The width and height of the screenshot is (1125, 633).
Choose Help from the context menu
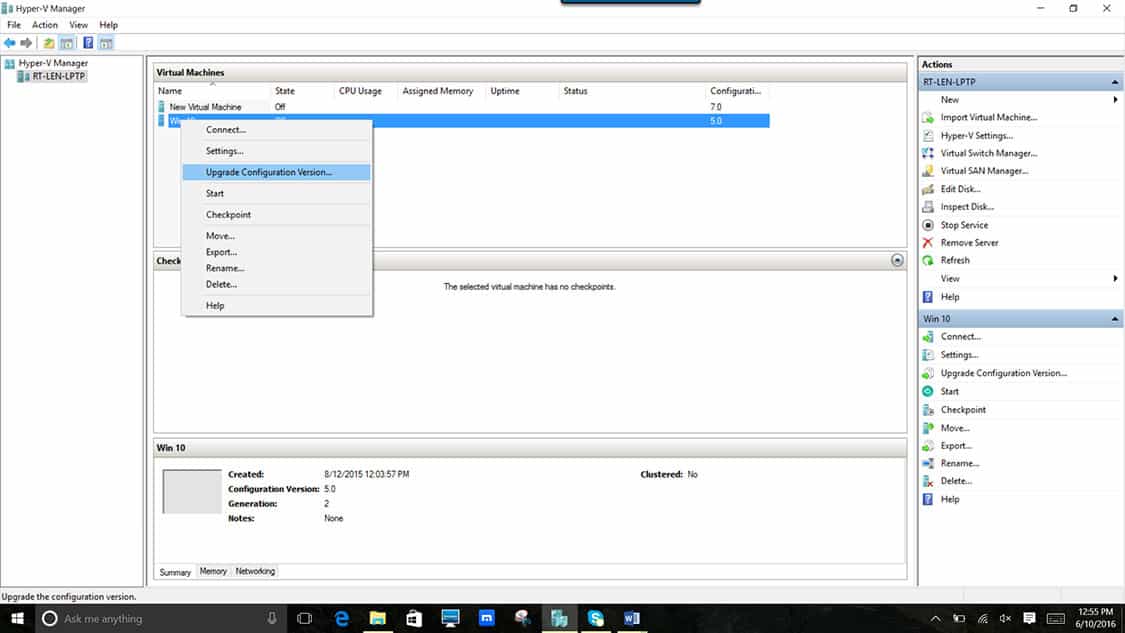[x=277, y=305]
